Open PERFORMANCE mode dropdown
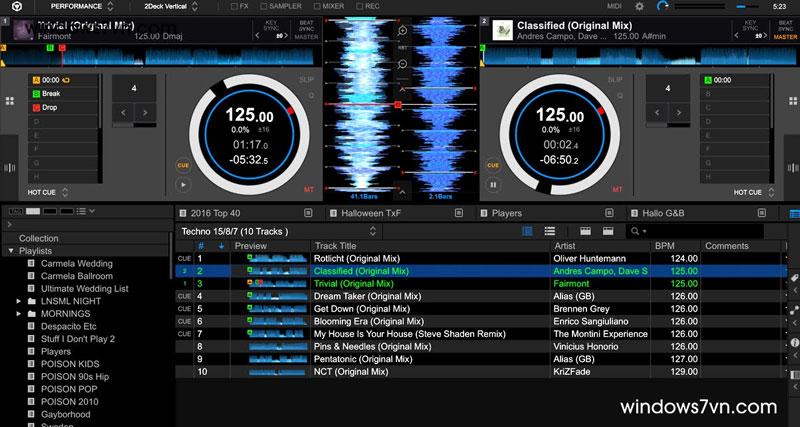800x427 pixels. (83, 7)
